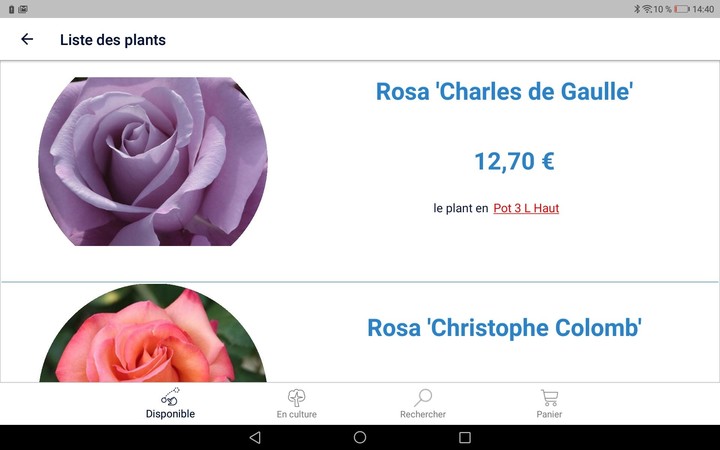720x450 pixels.
Task: Tap the Liste des plants header title
Action: (x=113, y=40)
